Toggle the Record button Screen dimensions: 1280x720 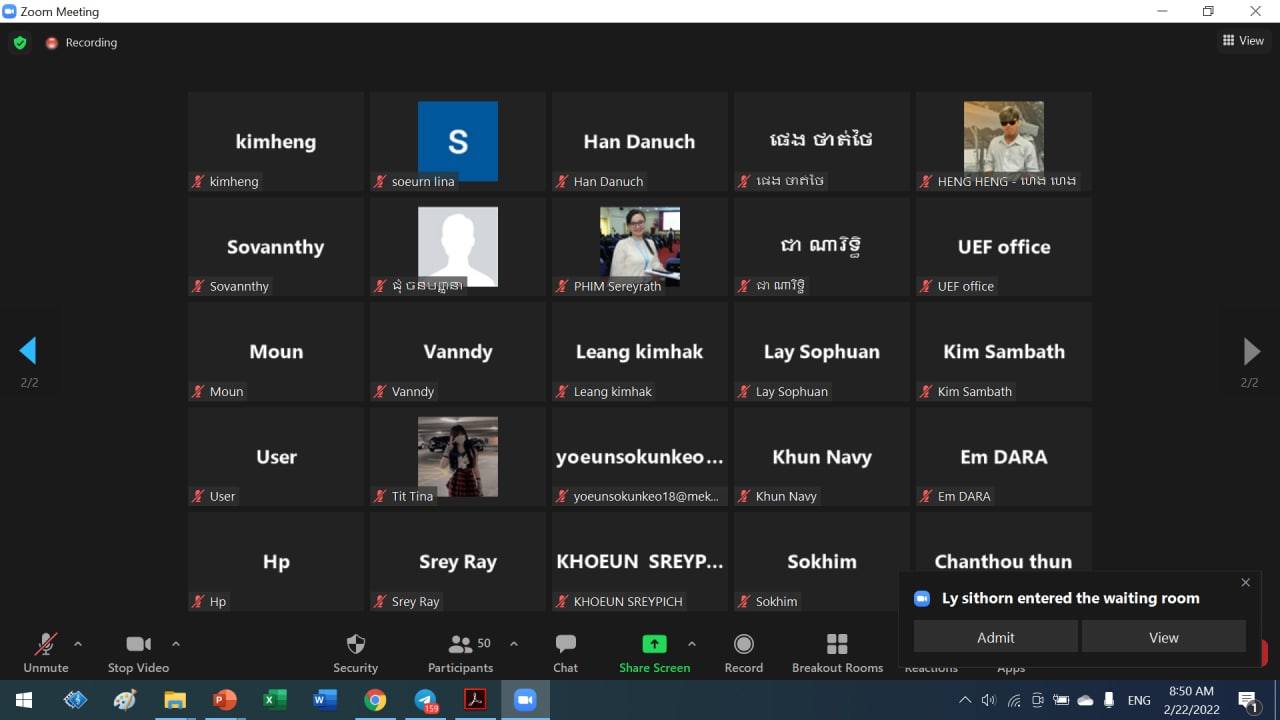pos(743,644)
